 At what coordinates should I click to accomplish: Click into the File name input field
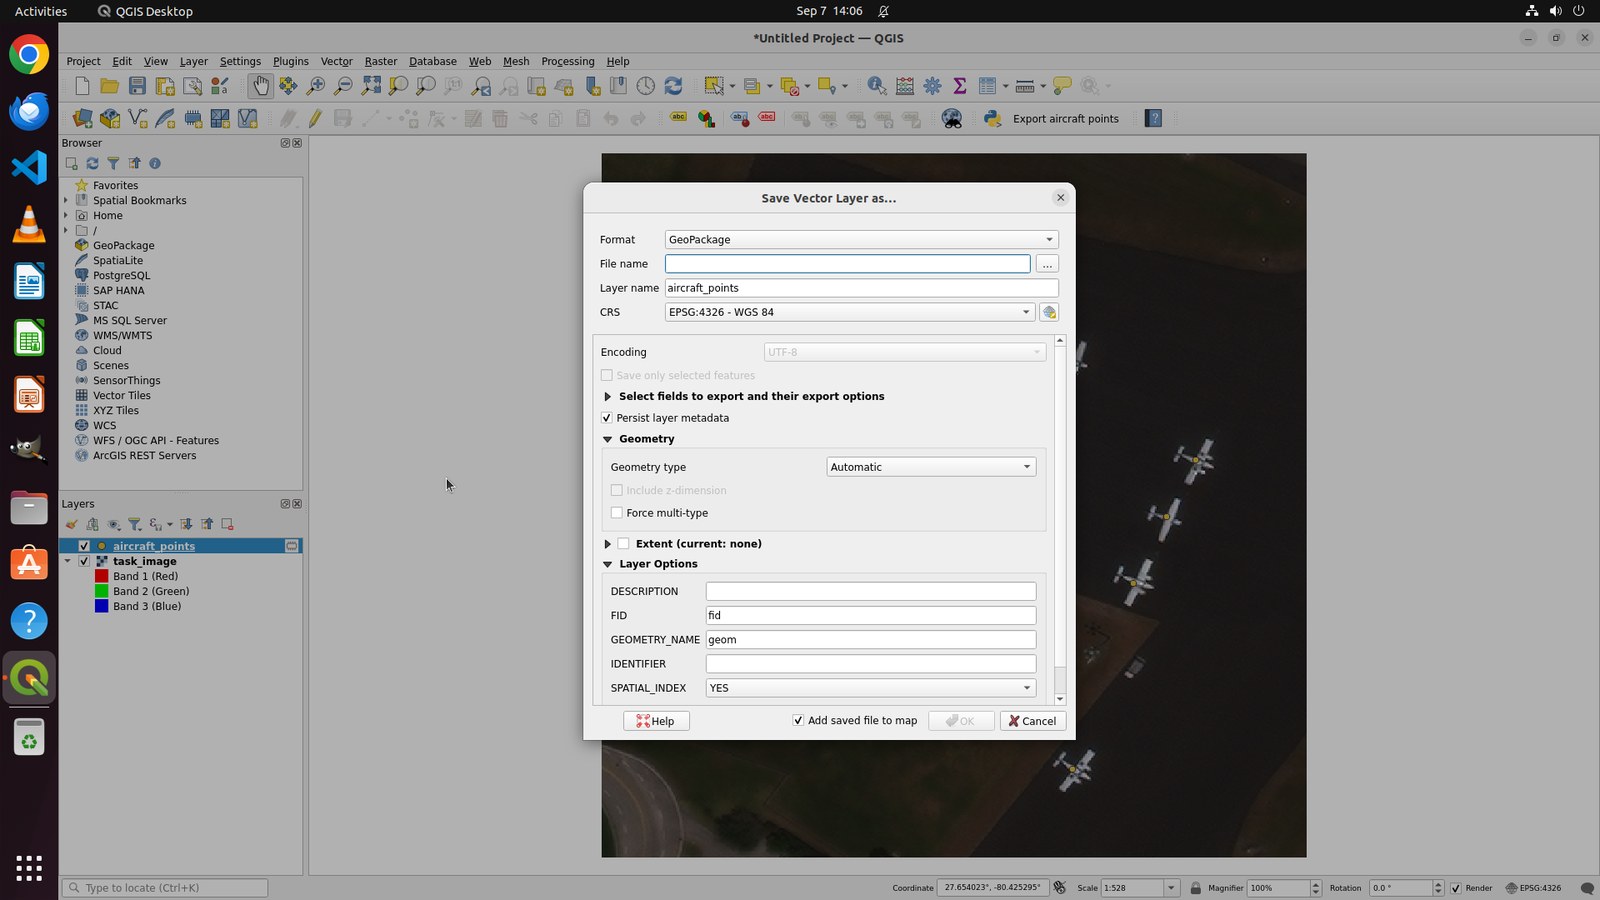[847, 264]
